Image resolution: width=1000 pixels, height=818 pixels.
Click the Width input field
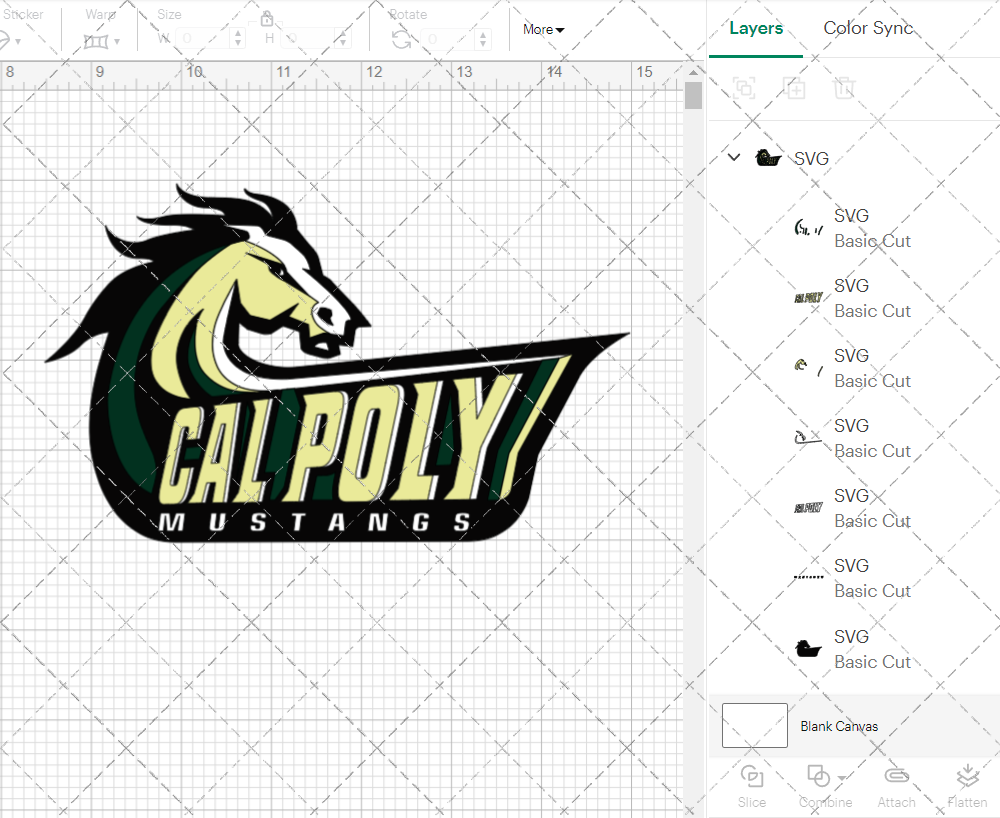coord(202,36)
